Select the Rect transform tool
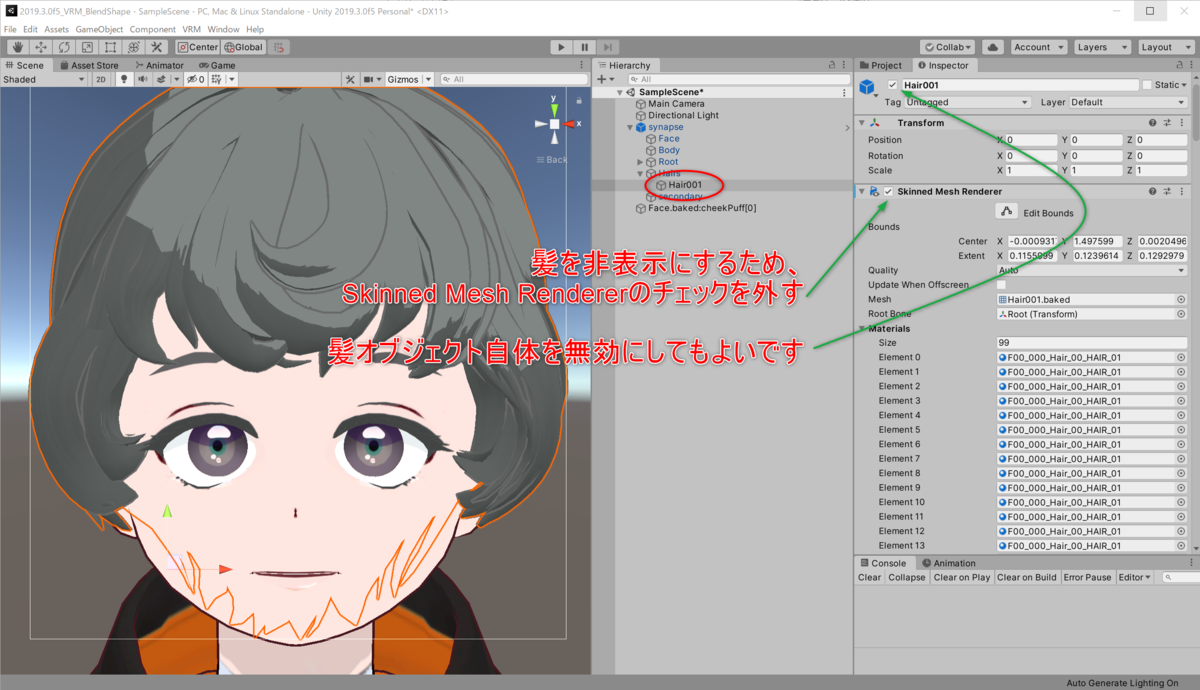 (x=110, y=47)
